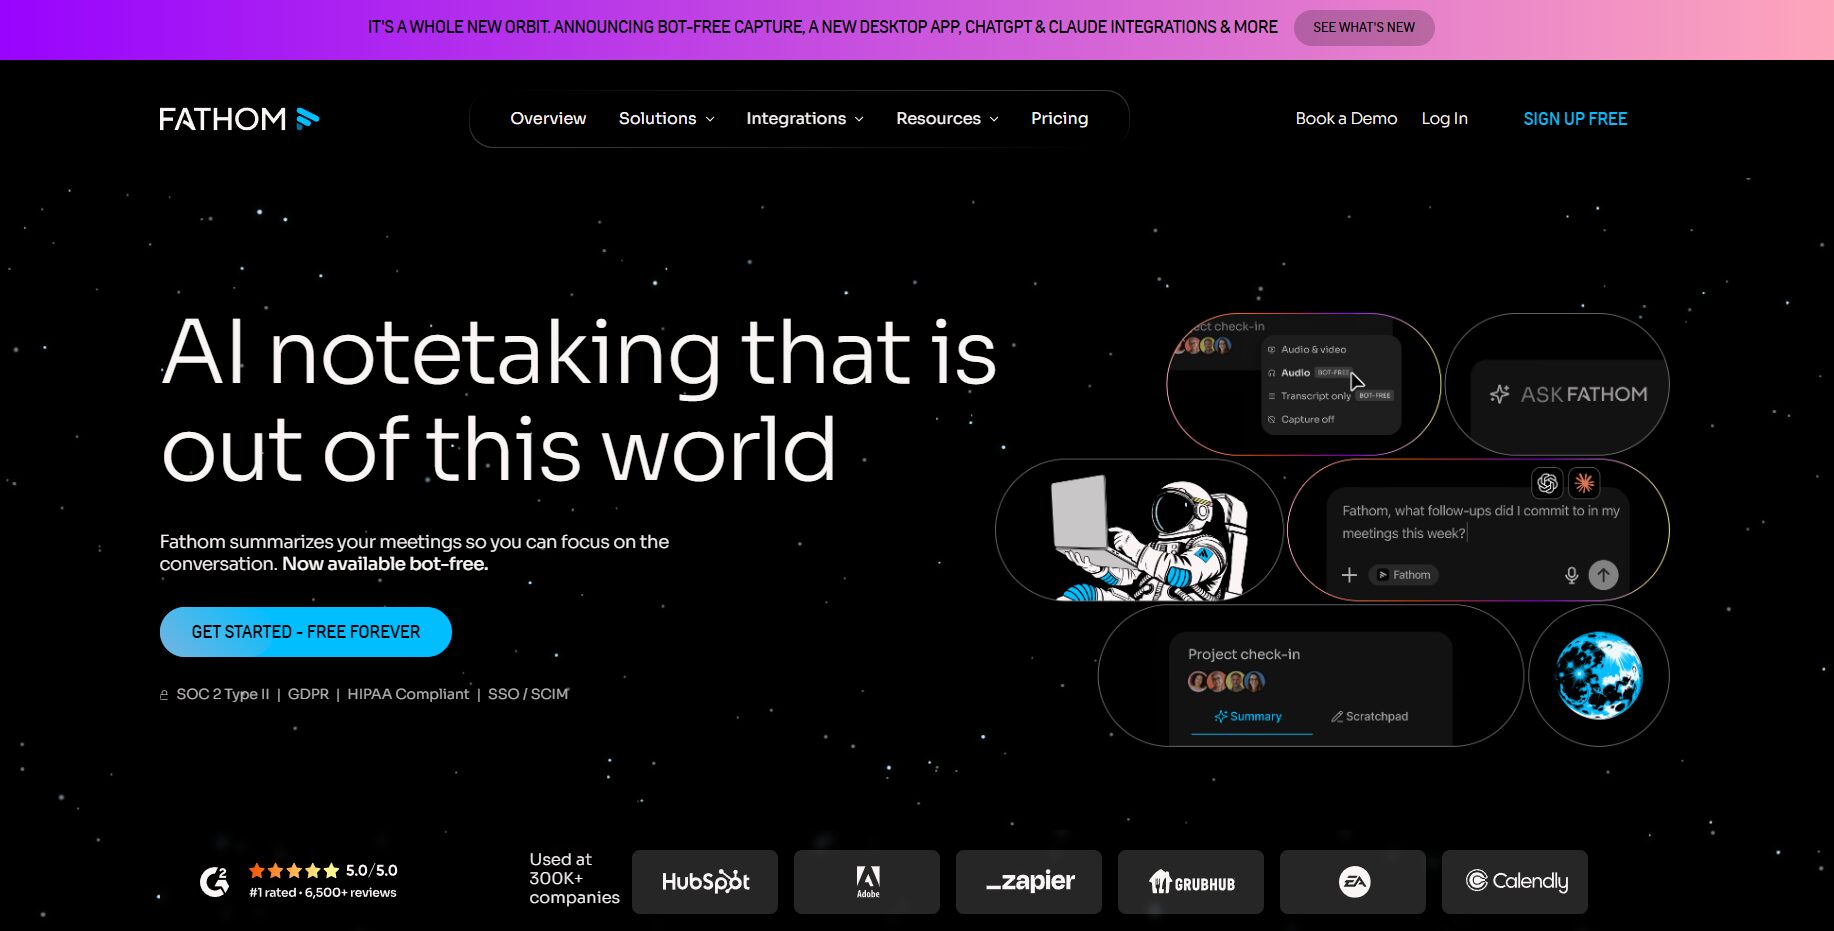Click the astronaut with laptop image

click(x=1149, y=537)
